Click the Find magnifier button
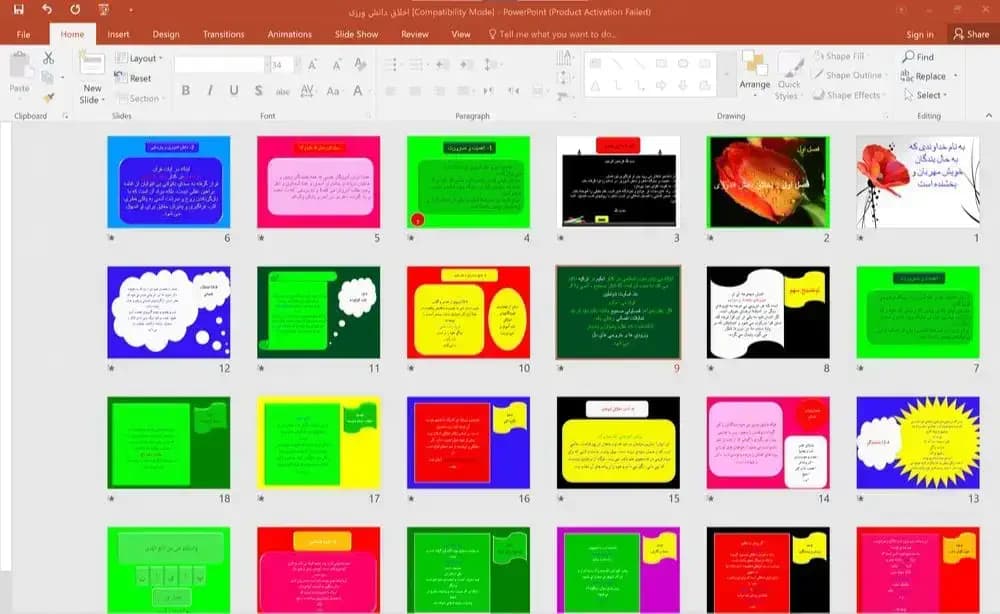This screenshot has height=614, width=1000. pyautogui.click(x=918, y=57)
